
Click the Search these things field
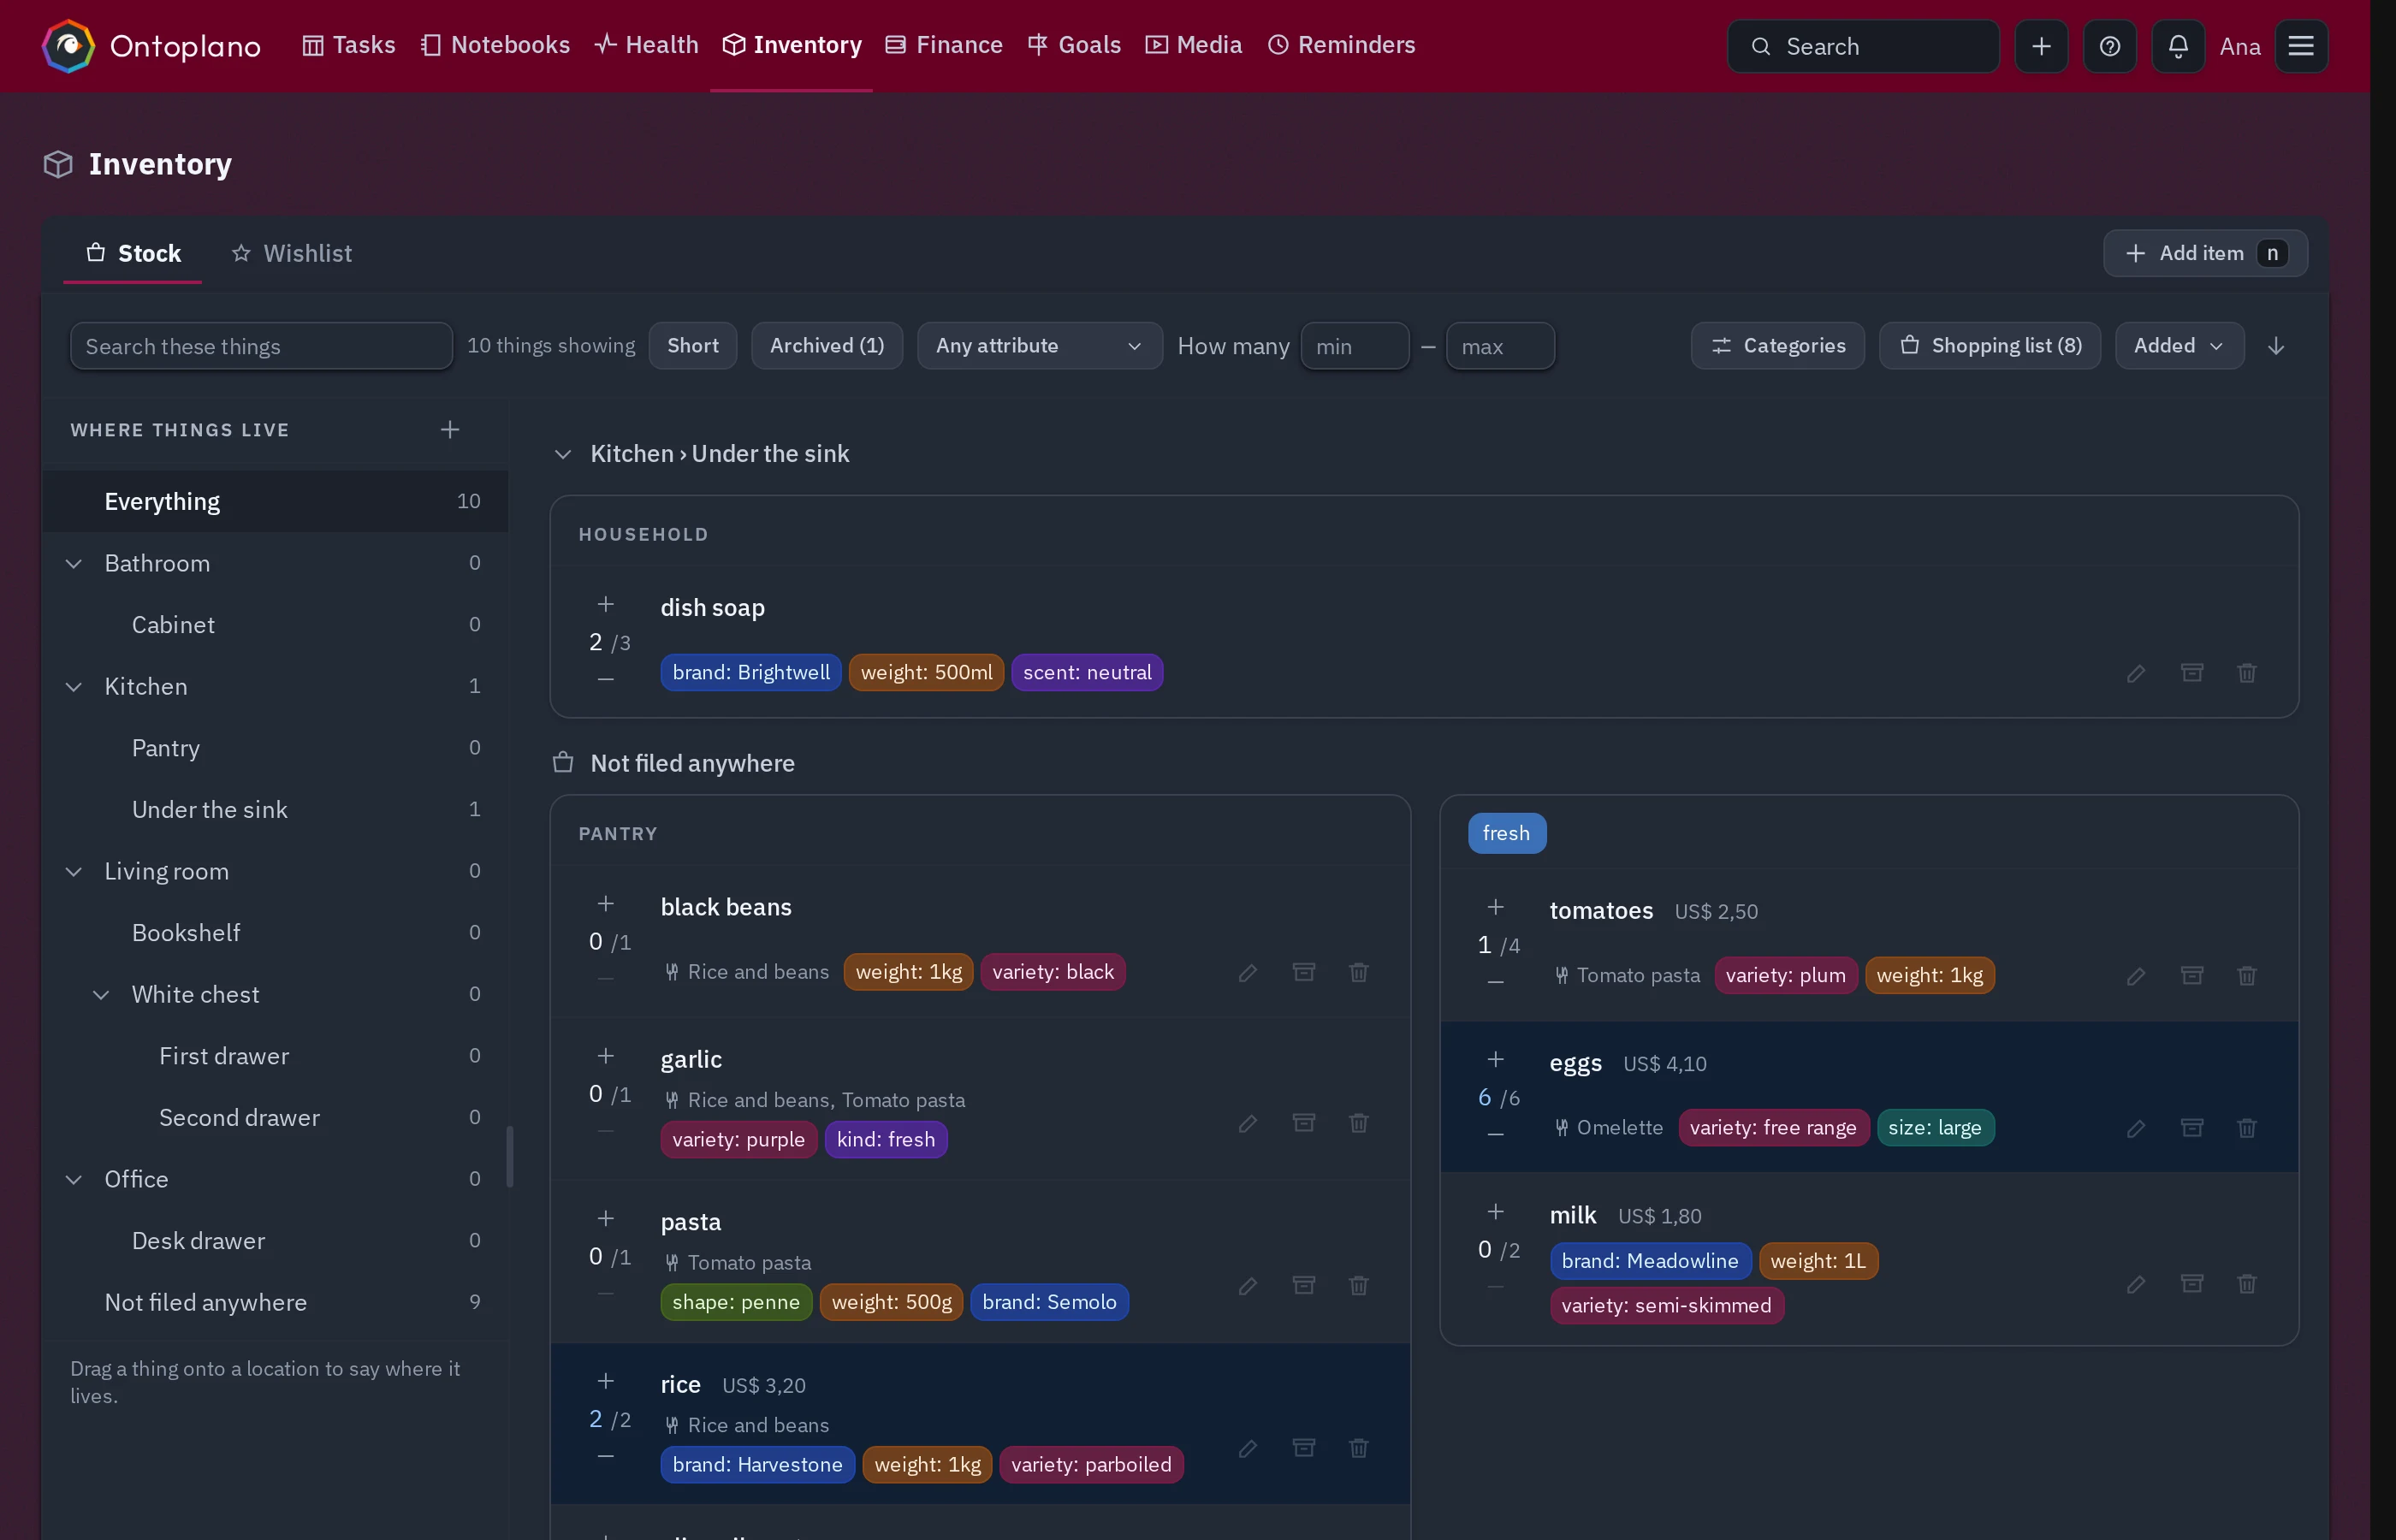point(261,346)
